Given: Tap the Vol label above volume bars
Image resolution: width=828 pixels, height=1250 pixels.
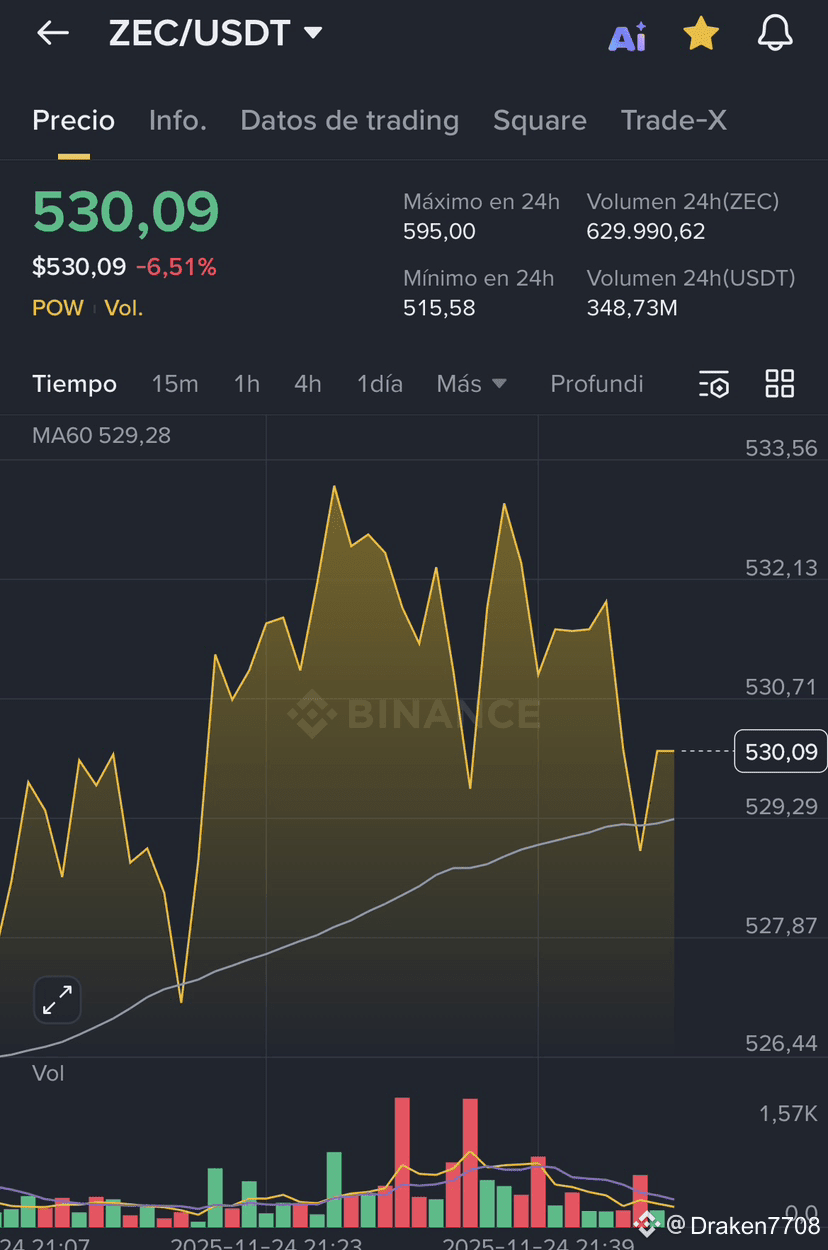Looking at the screenshot, I should tap(48, 1073).
